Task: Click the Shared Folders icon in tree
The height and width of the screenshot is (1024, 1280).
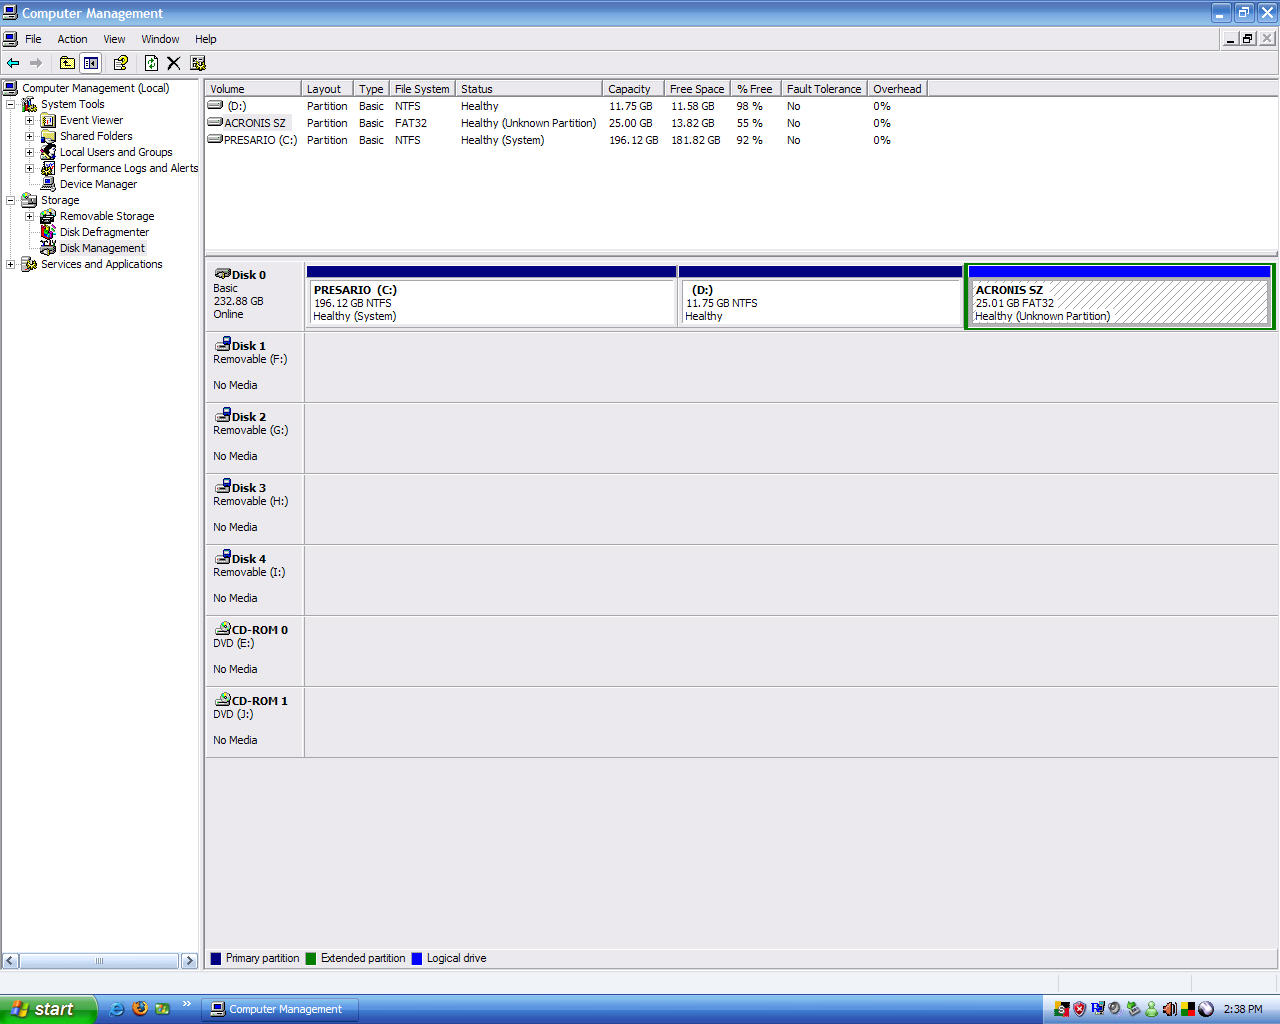Action: point(48,136)
